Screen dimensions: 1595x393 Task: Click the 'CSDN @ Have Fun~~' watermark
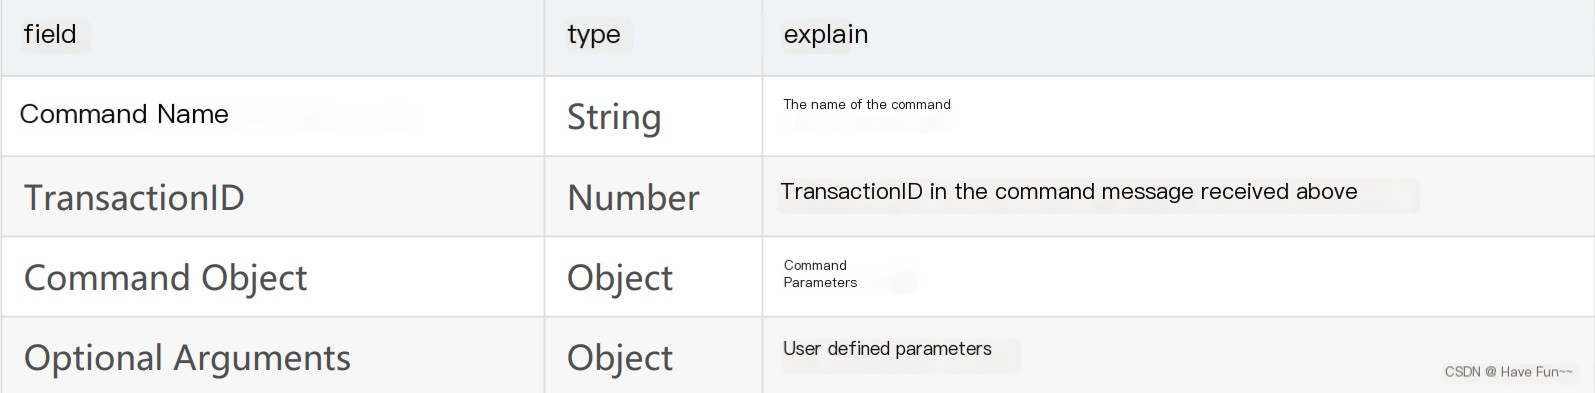pos(1508,372)
